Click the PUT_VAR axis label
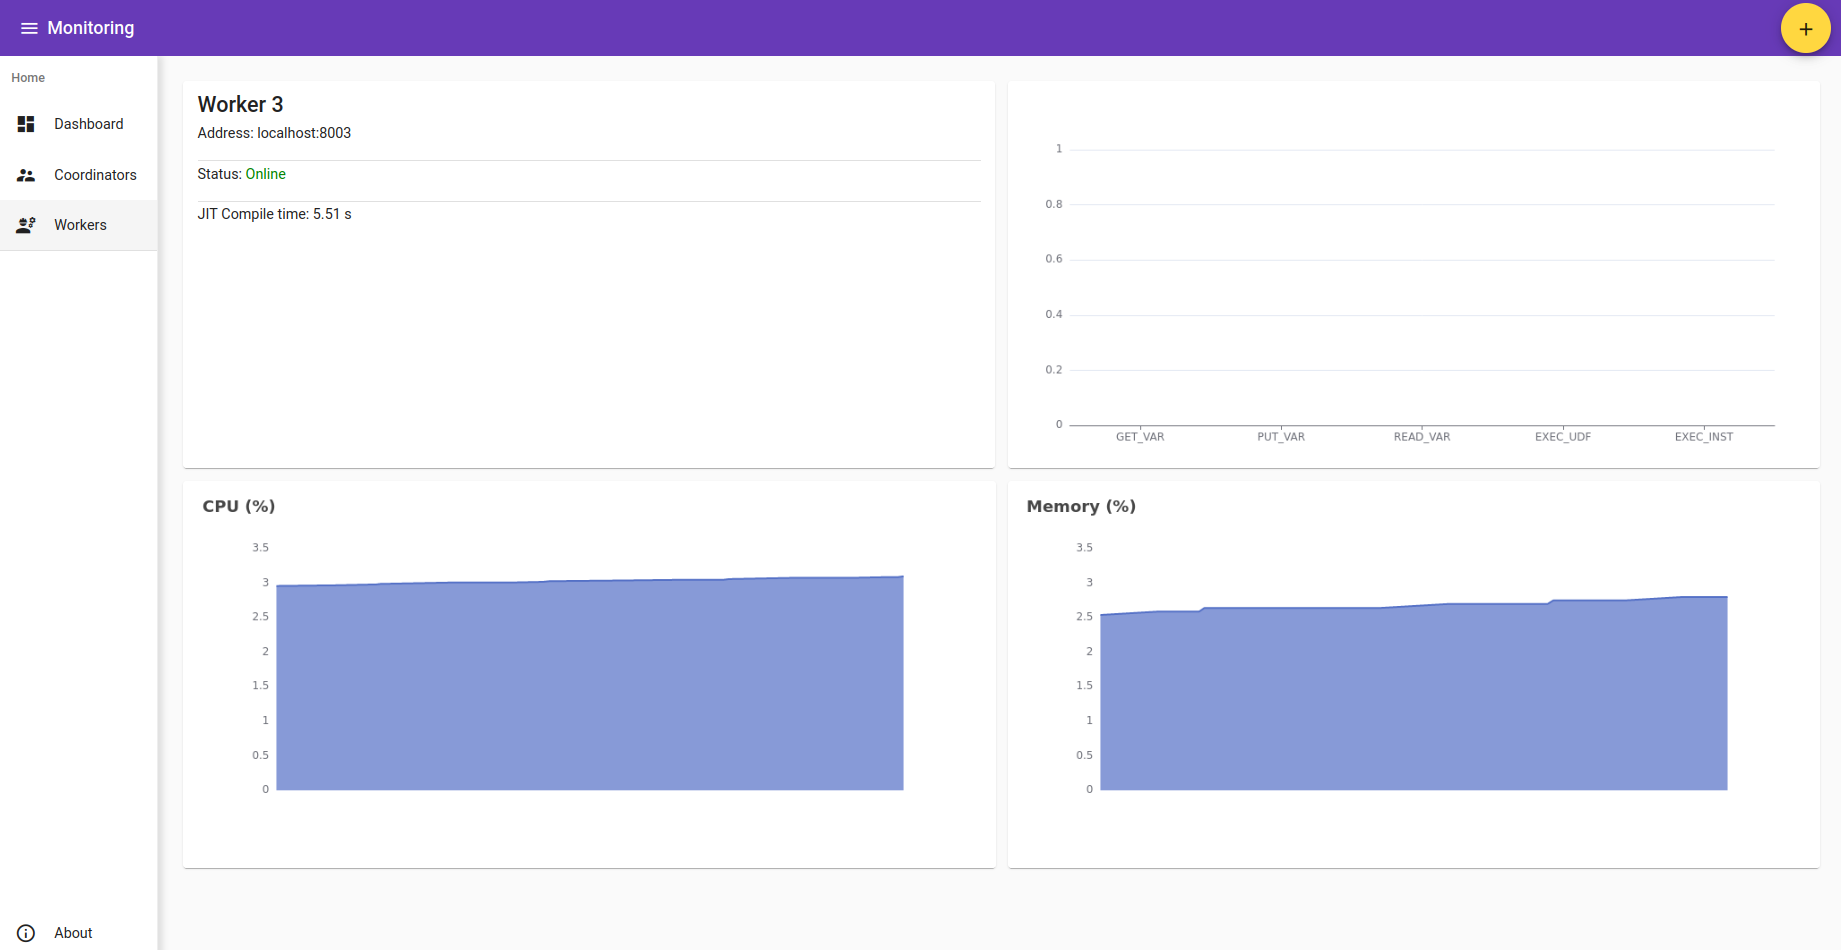1841x950 pixels. coord(1281,437)
